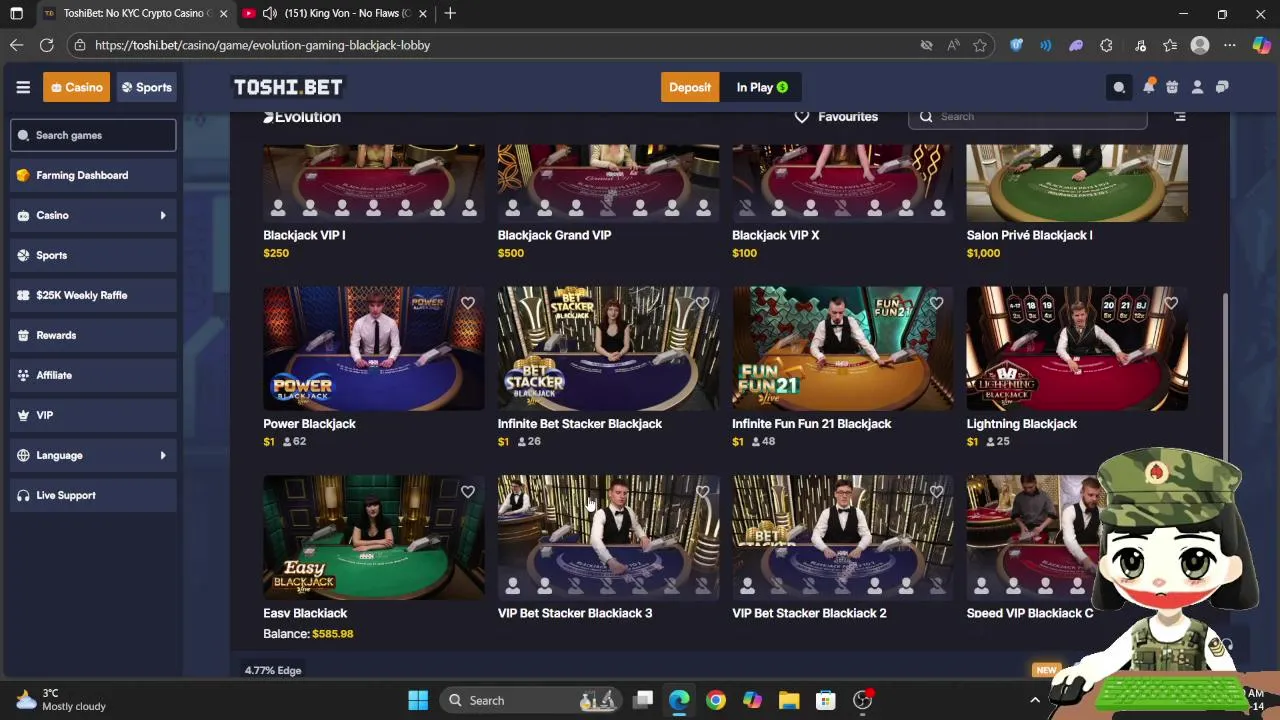Screen dimensions: 1280x720
Task: Open Blackjack Grand VIP table
Action: click(608, 182)
